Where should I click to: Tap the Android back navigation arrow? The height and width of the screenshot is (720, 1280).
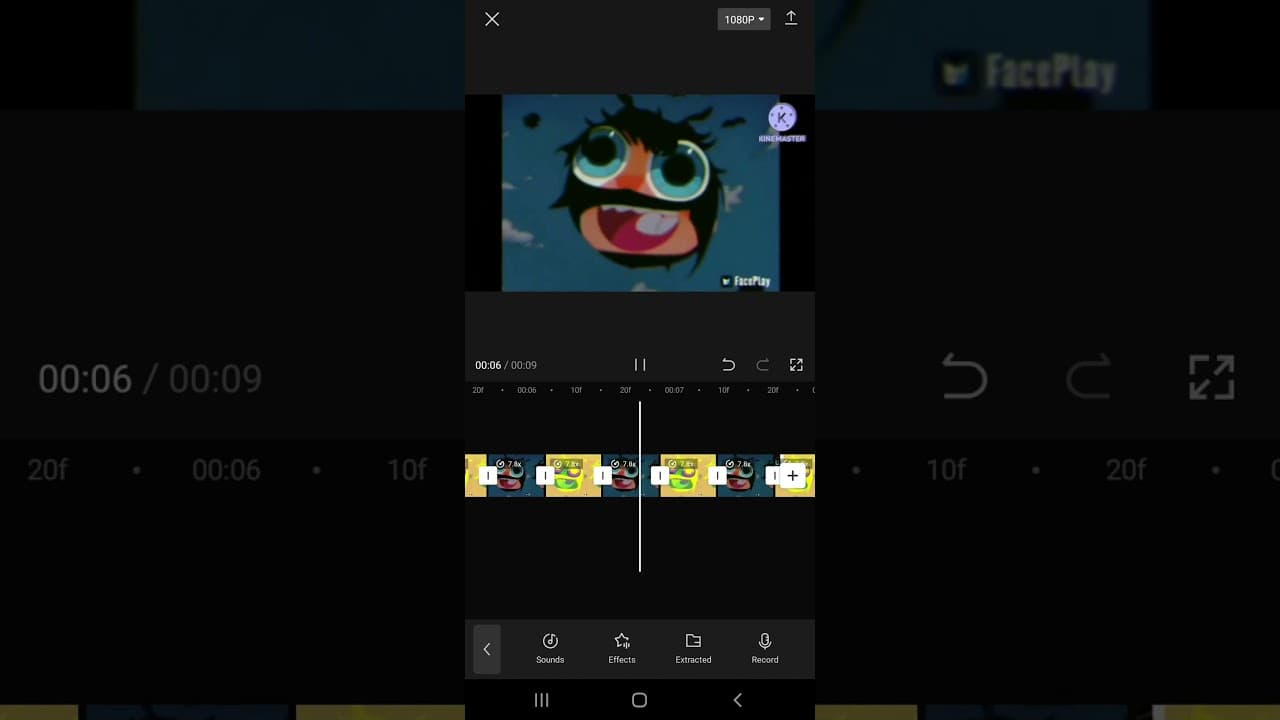pyautogui.click(x=738, y=700)
